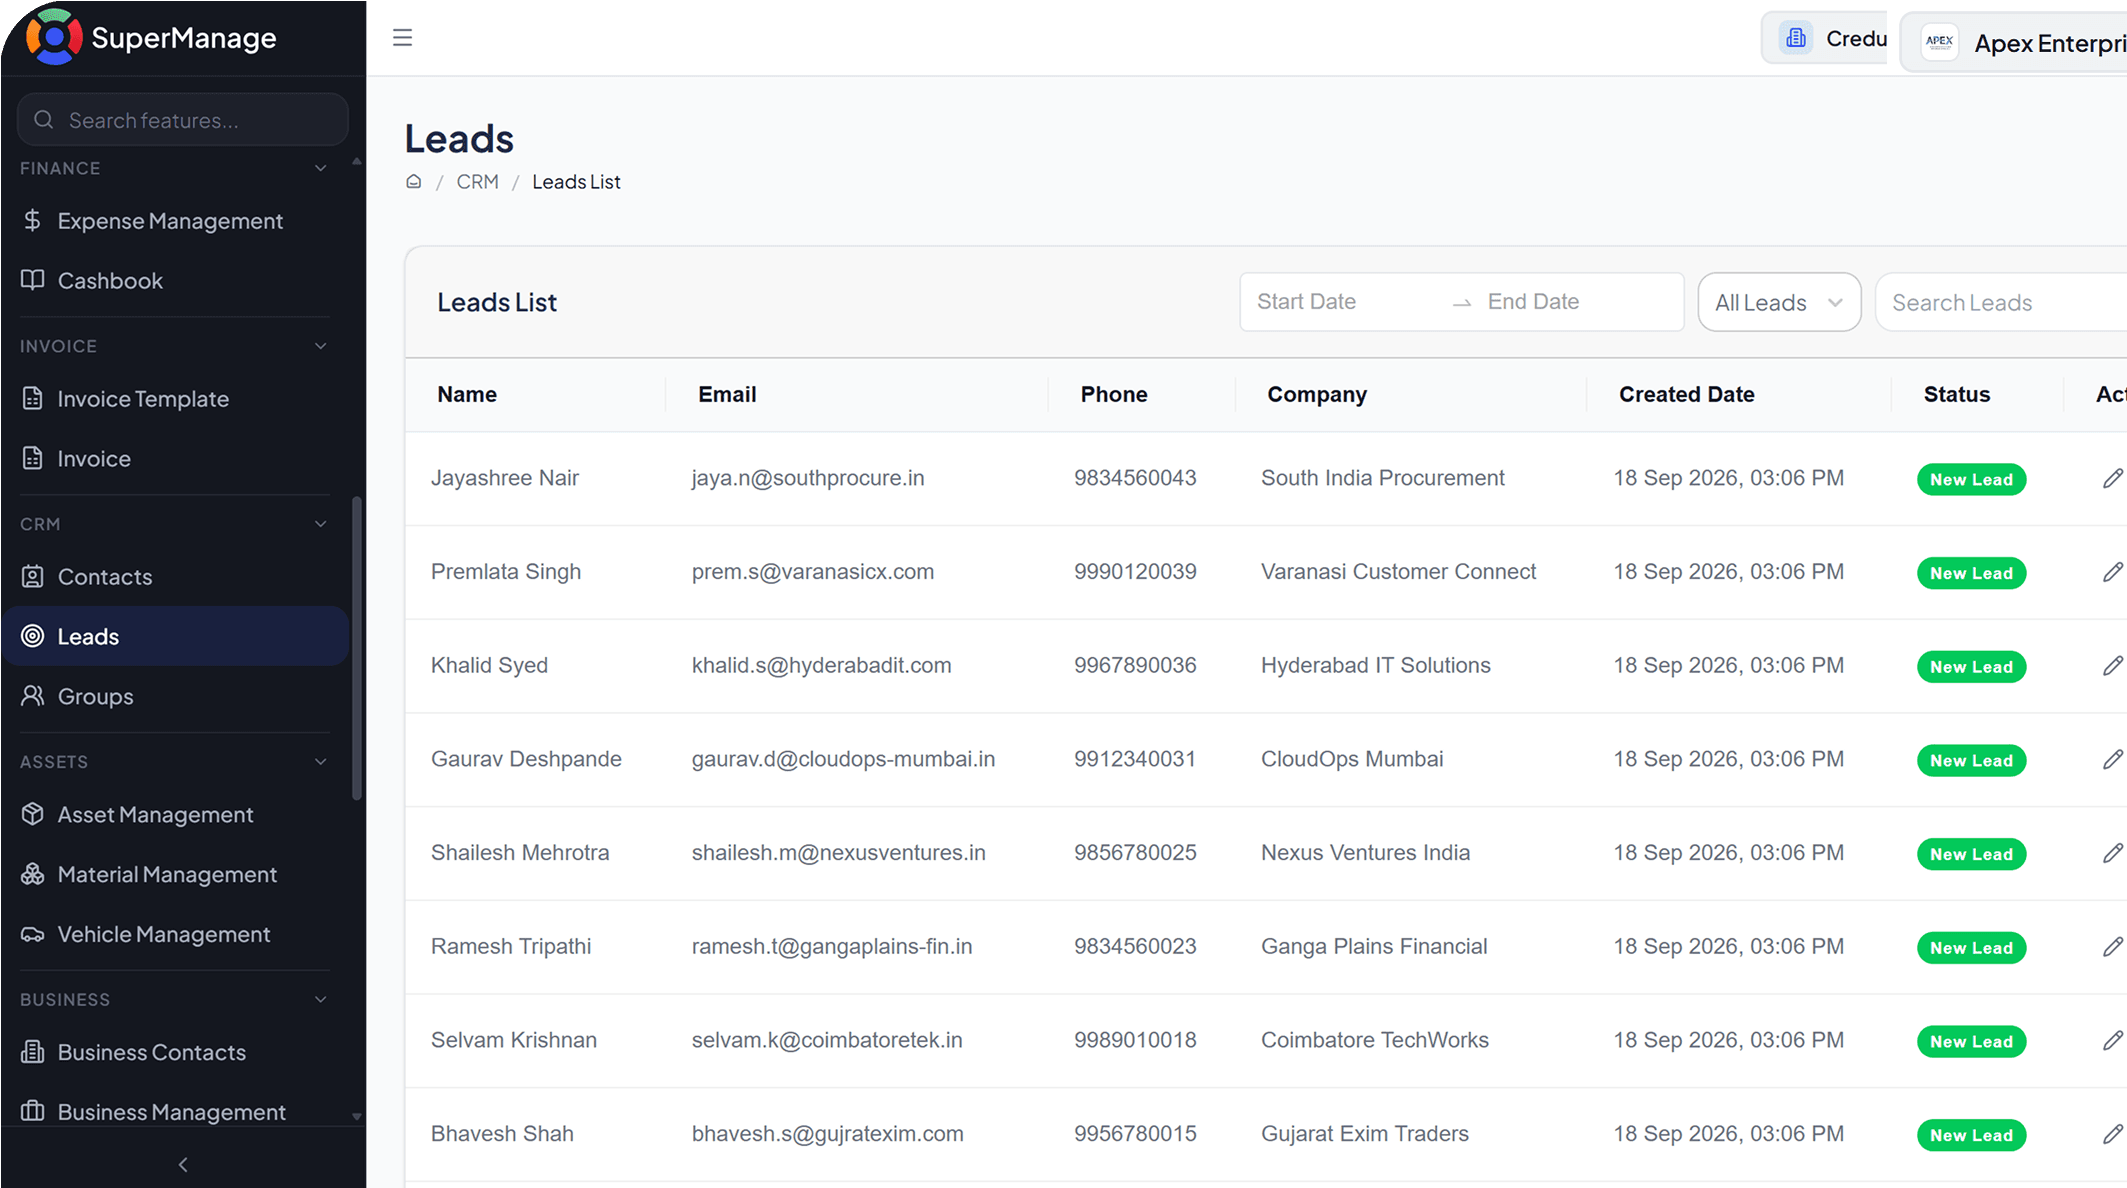This screenshot has width=2127, height=1188.
Task: Click the Apex Enterprise logo thumbnail
Action: point(1940,42)
